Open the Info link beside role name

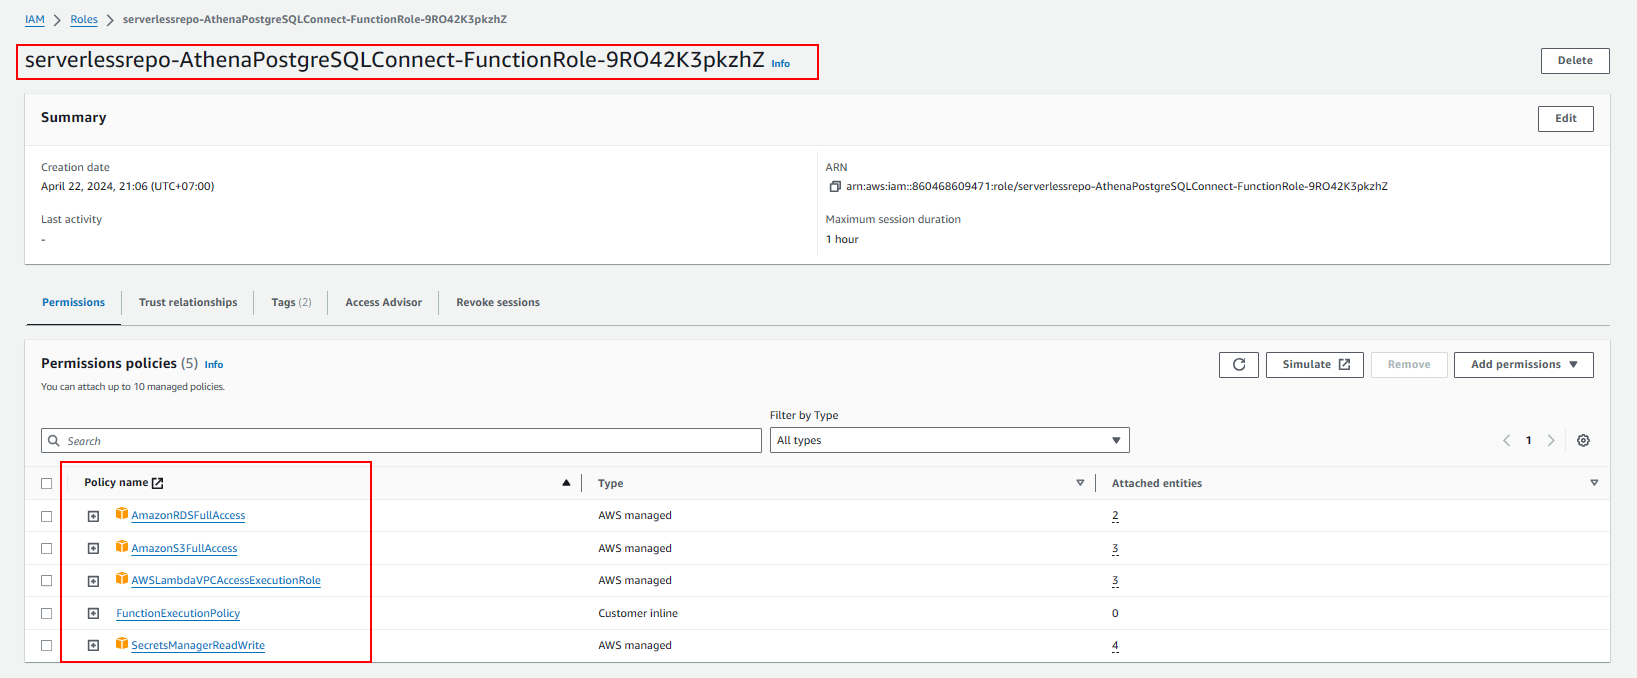coord(780,64)
